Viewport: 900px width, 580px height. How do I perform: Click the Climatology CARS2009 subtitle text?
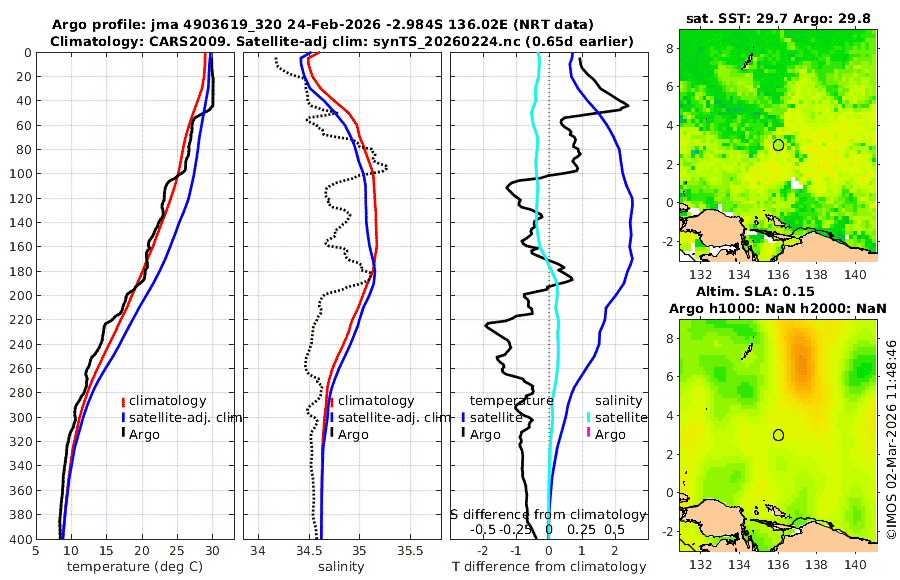342,41
